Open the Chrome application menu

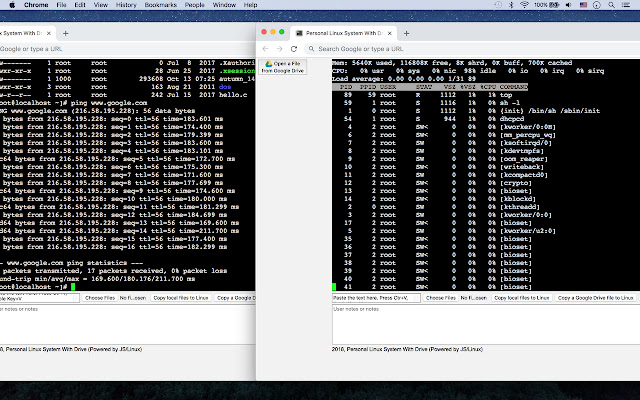tap(36, 5)
